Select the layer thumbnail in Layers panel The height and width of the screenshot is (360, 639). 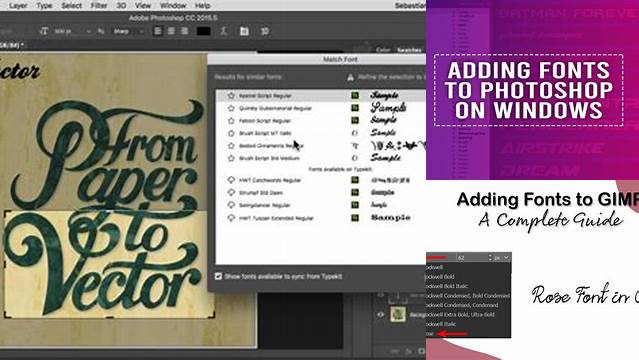pos(398,314)
